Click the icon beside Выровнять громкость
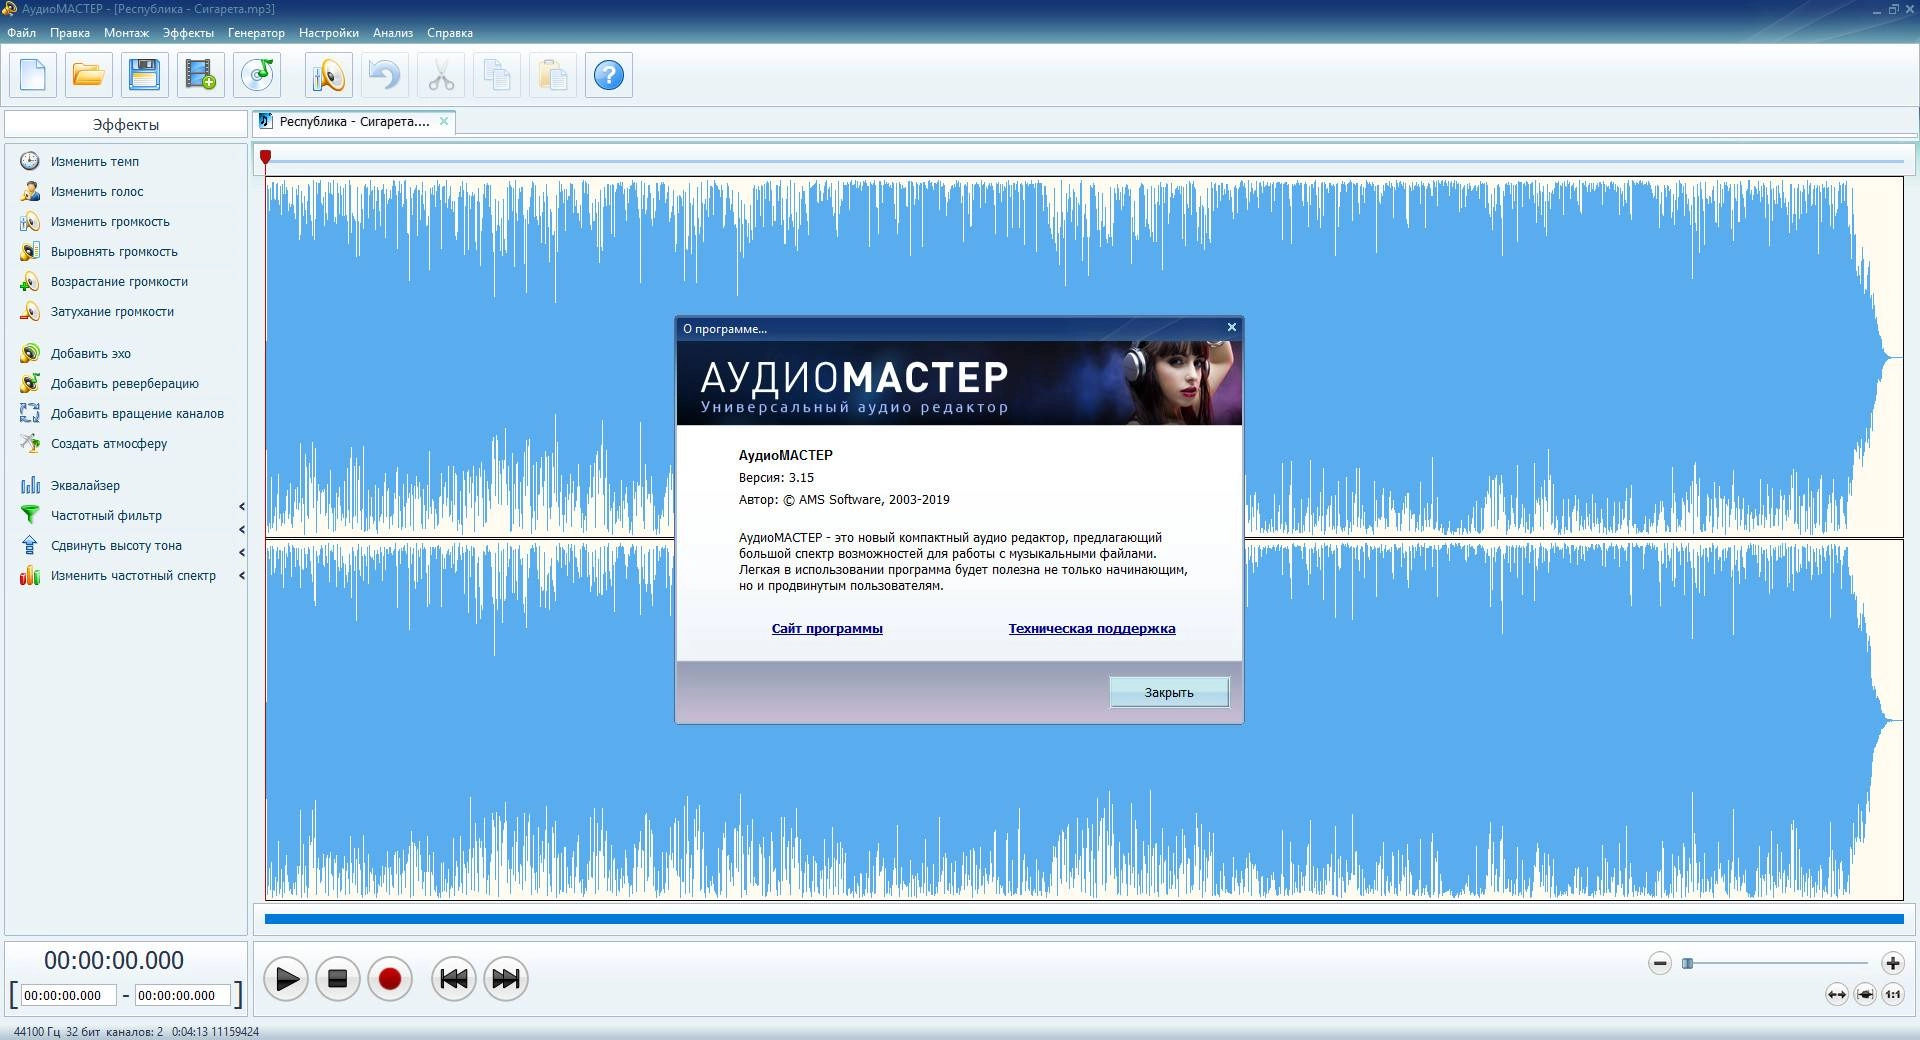1920x1040 pixels. [x=30, y=251]
